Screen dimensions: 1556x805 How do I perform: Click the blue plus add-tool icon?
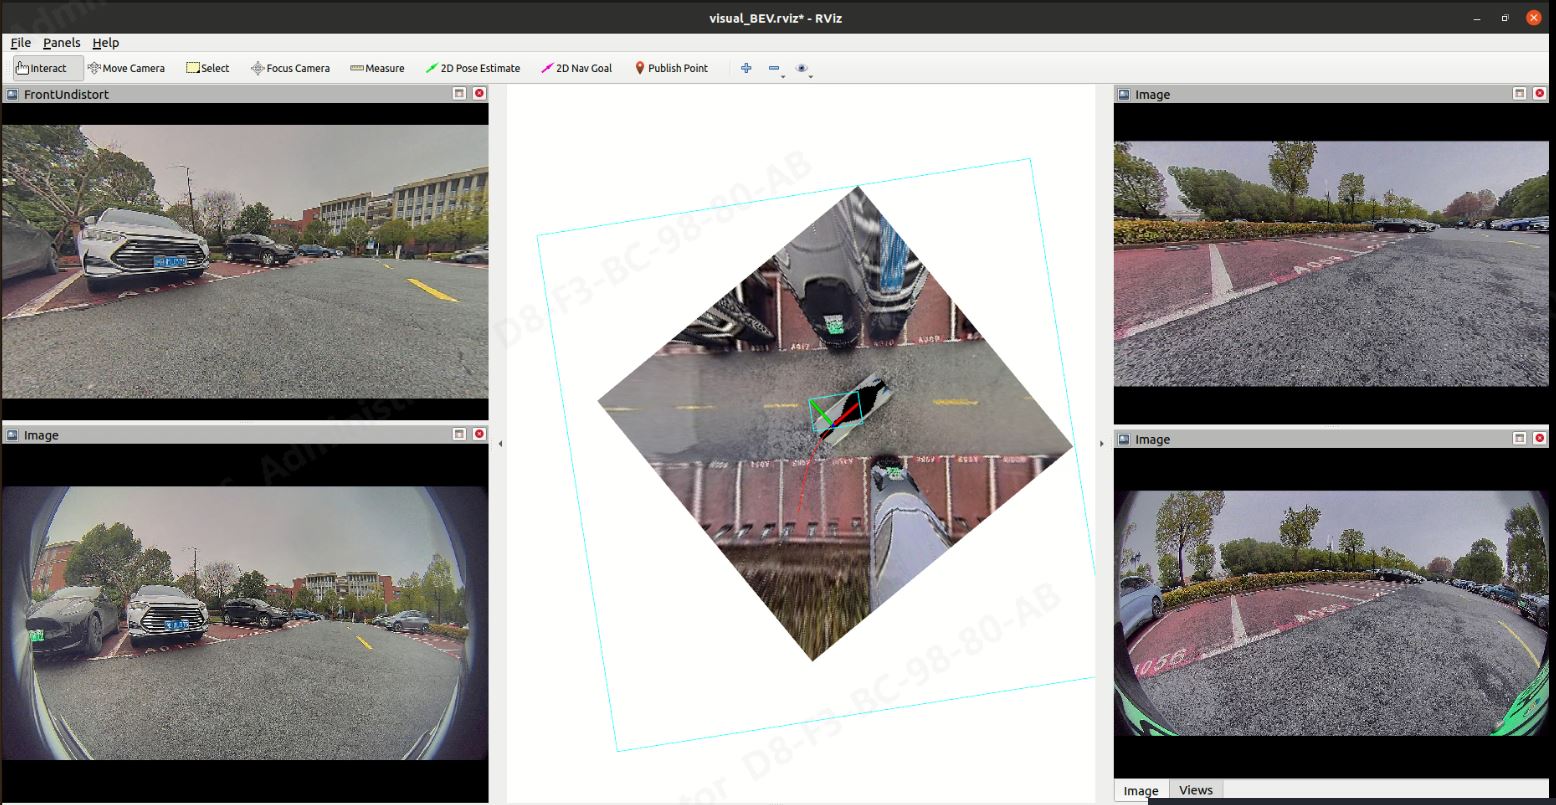pos(746,68)
